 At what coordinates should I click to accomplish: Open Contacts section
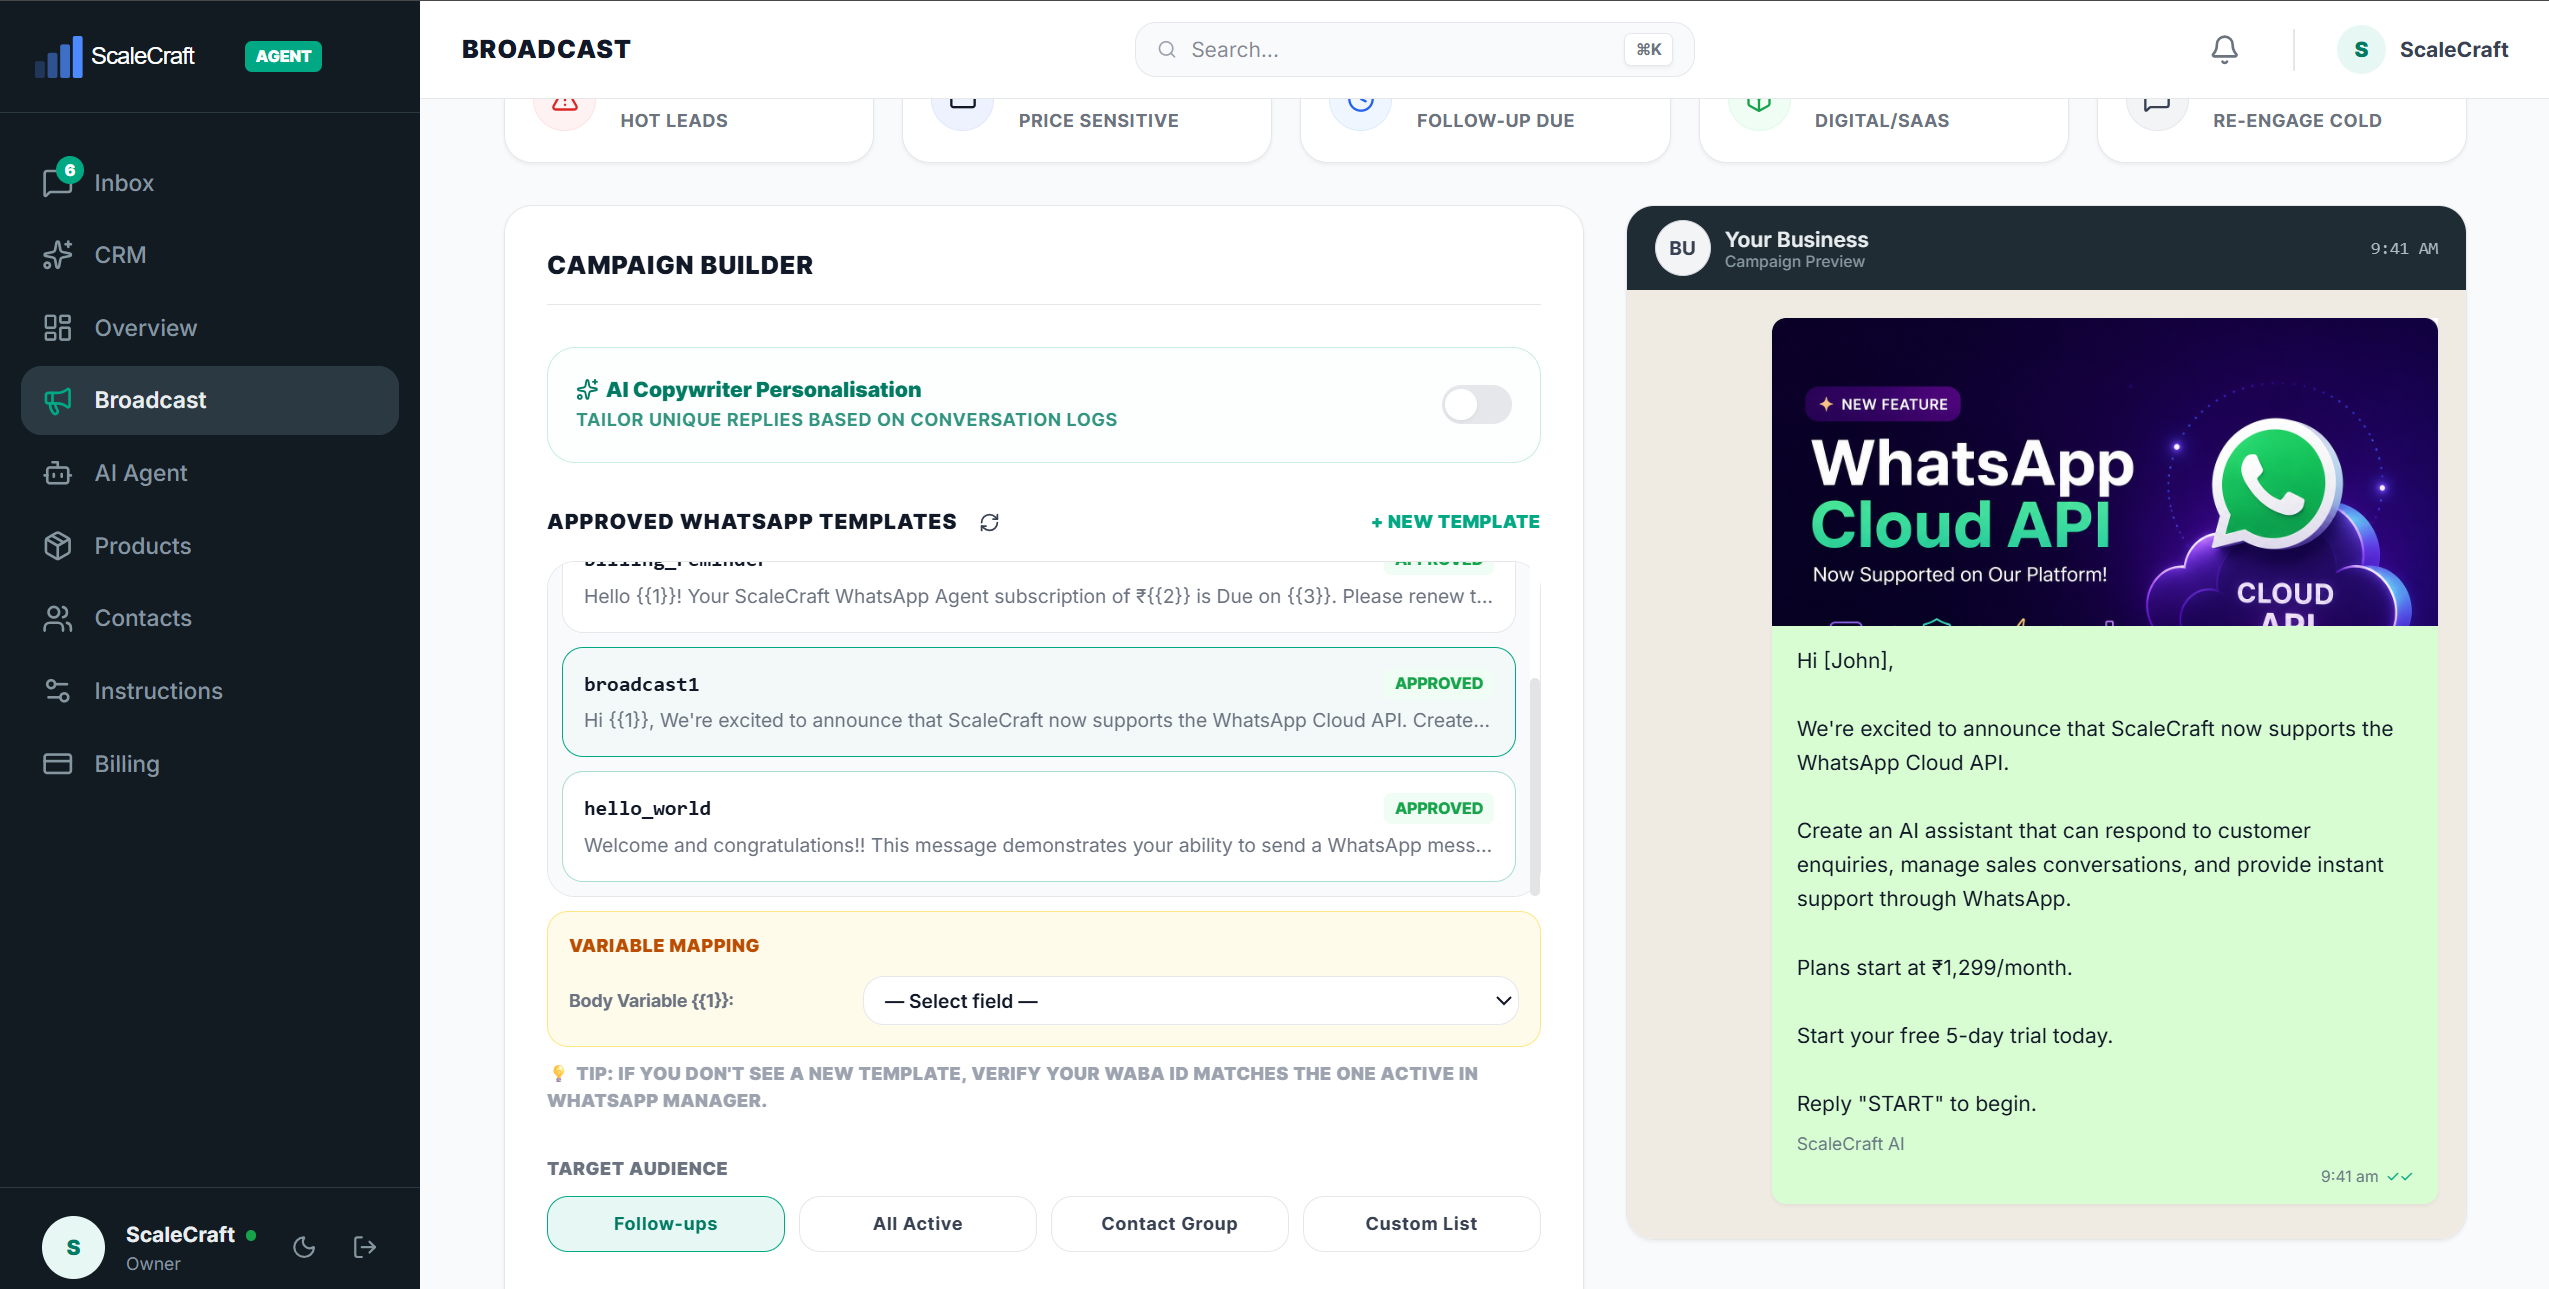pos(210,618)
